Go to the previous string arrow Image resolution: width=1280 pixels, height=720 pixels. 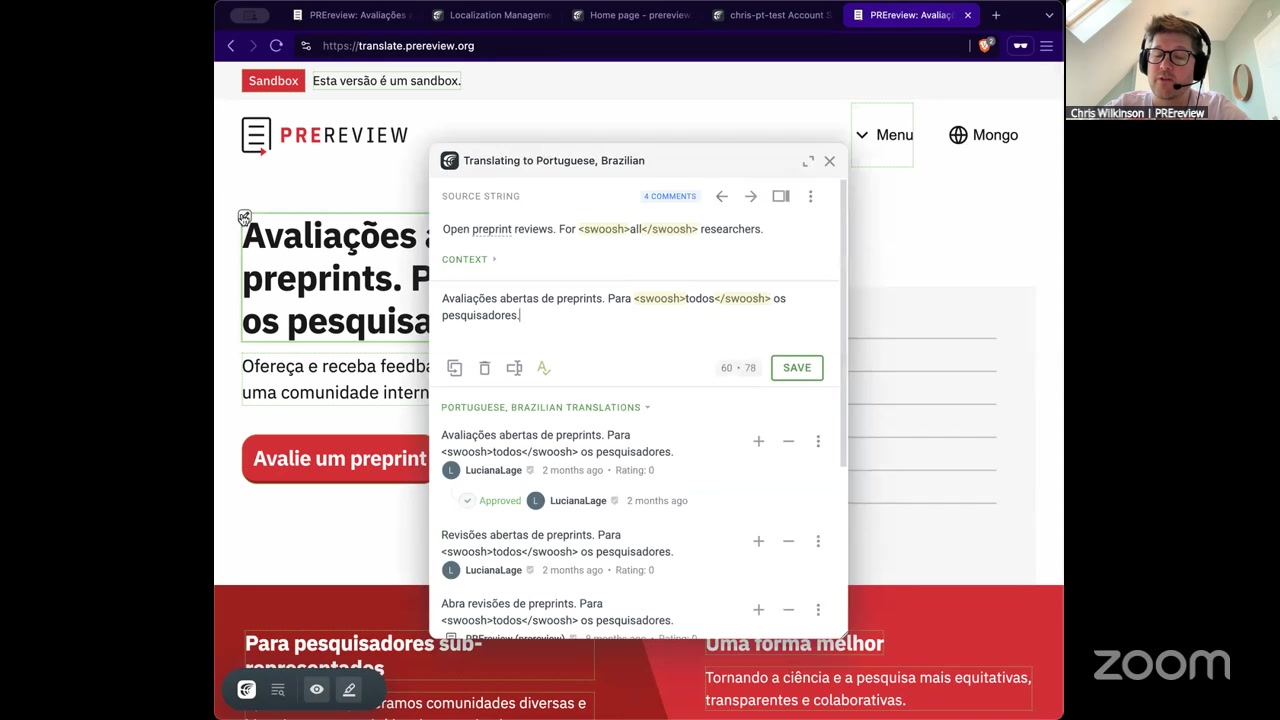click(x=722, y=197)
